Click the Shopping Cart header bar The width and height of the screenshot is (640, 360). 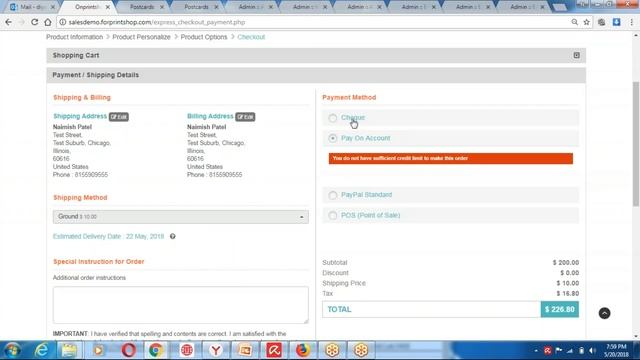(316, 55)
